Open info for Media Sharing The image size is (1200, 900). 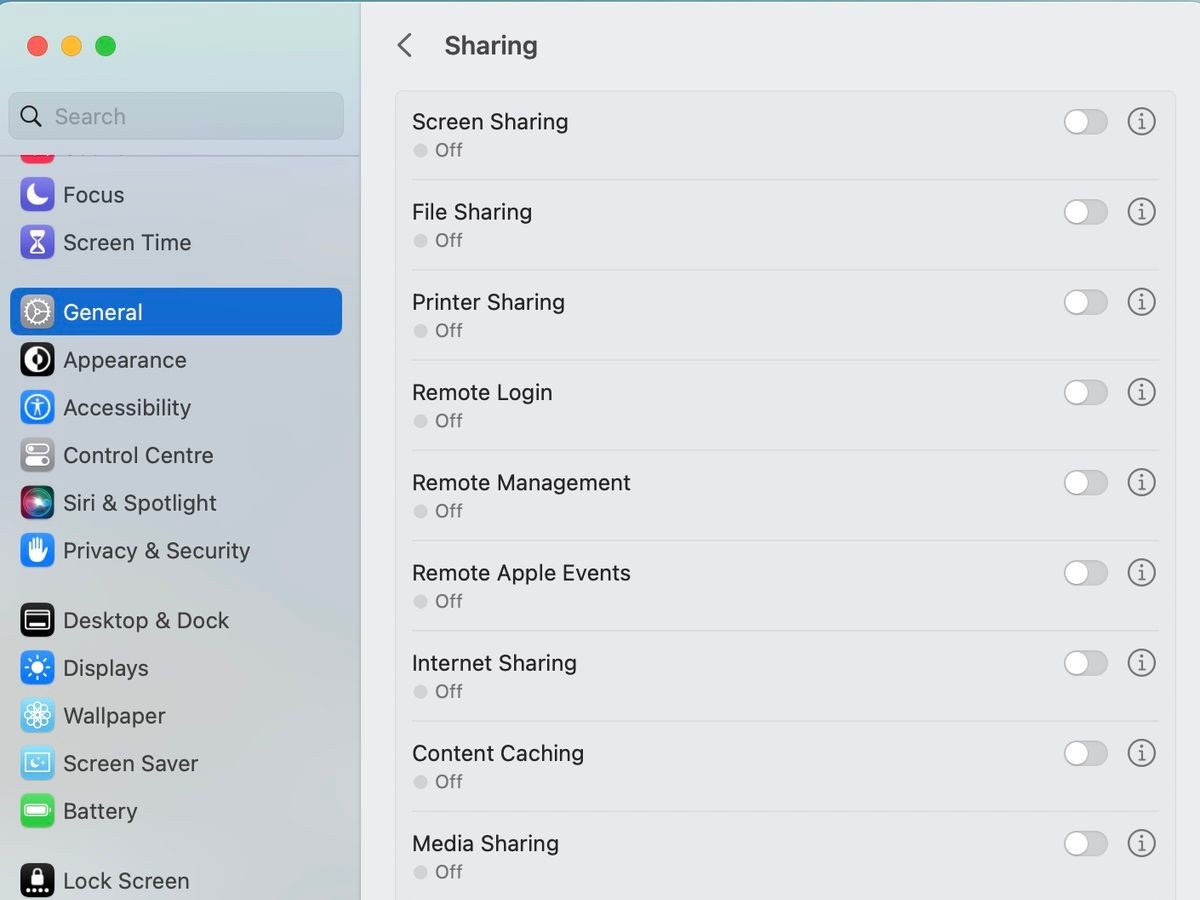1141,843
